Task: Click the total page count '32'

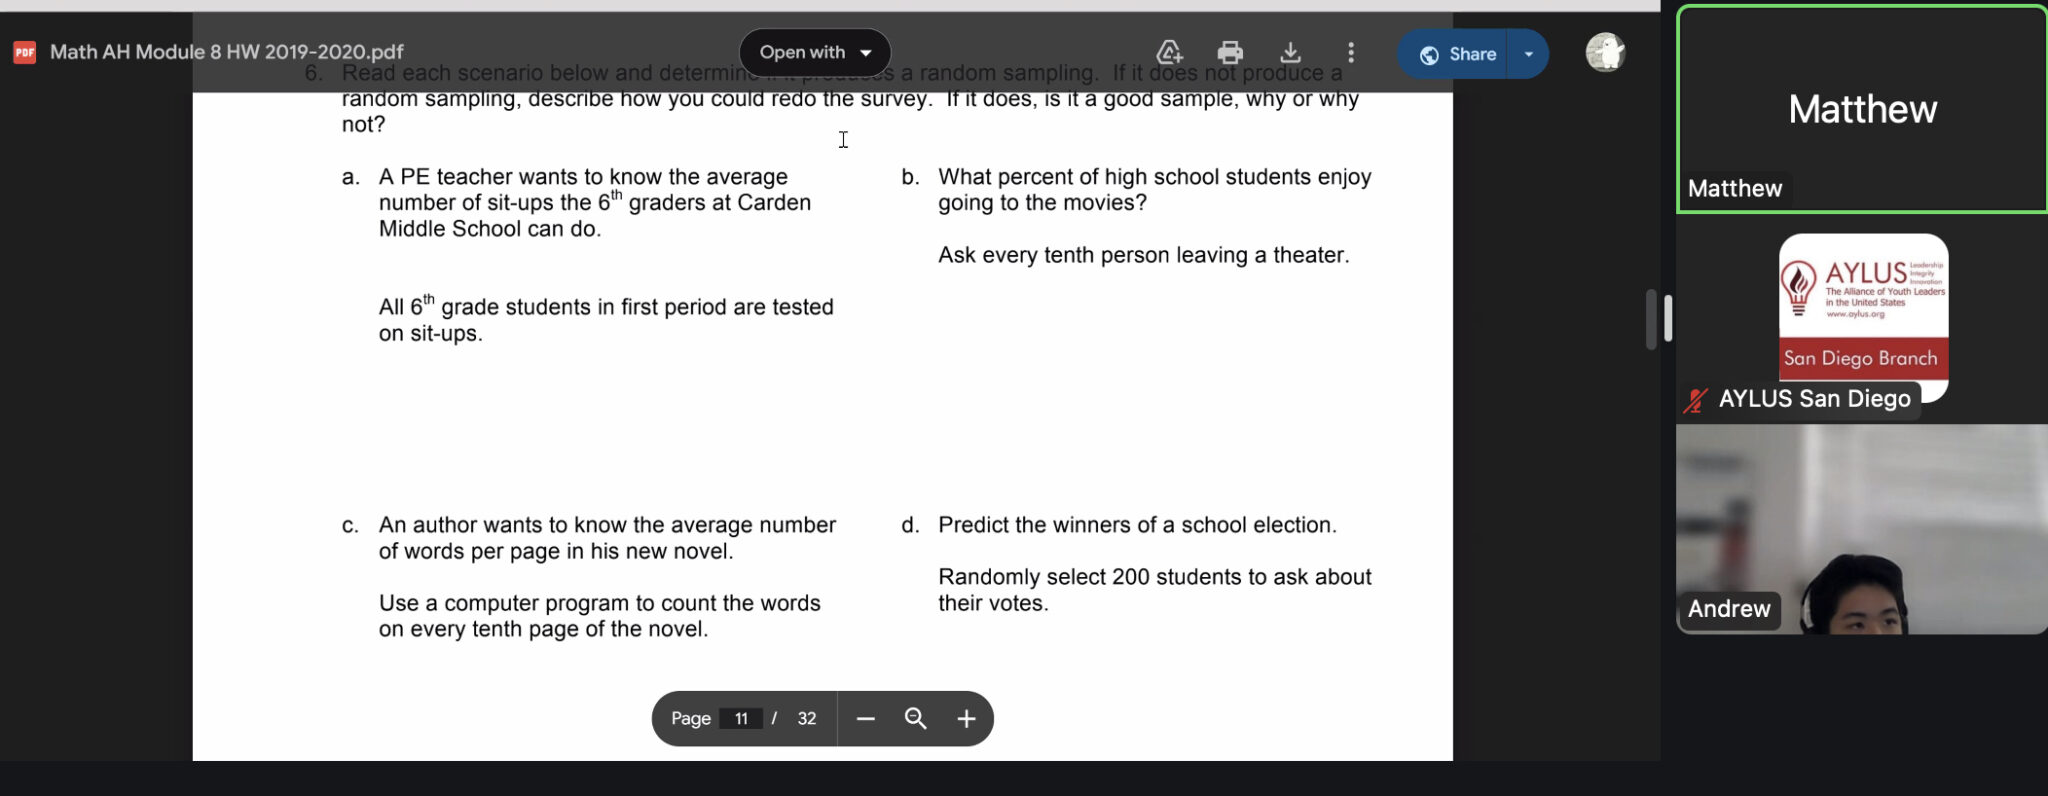Action: tap(807, 718)
